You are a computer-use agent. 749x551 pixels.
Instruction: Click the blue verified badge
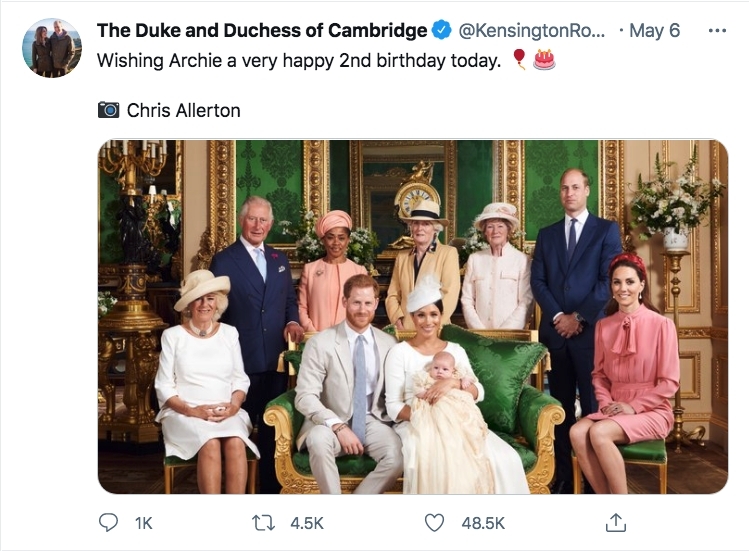tap(441, 30)
